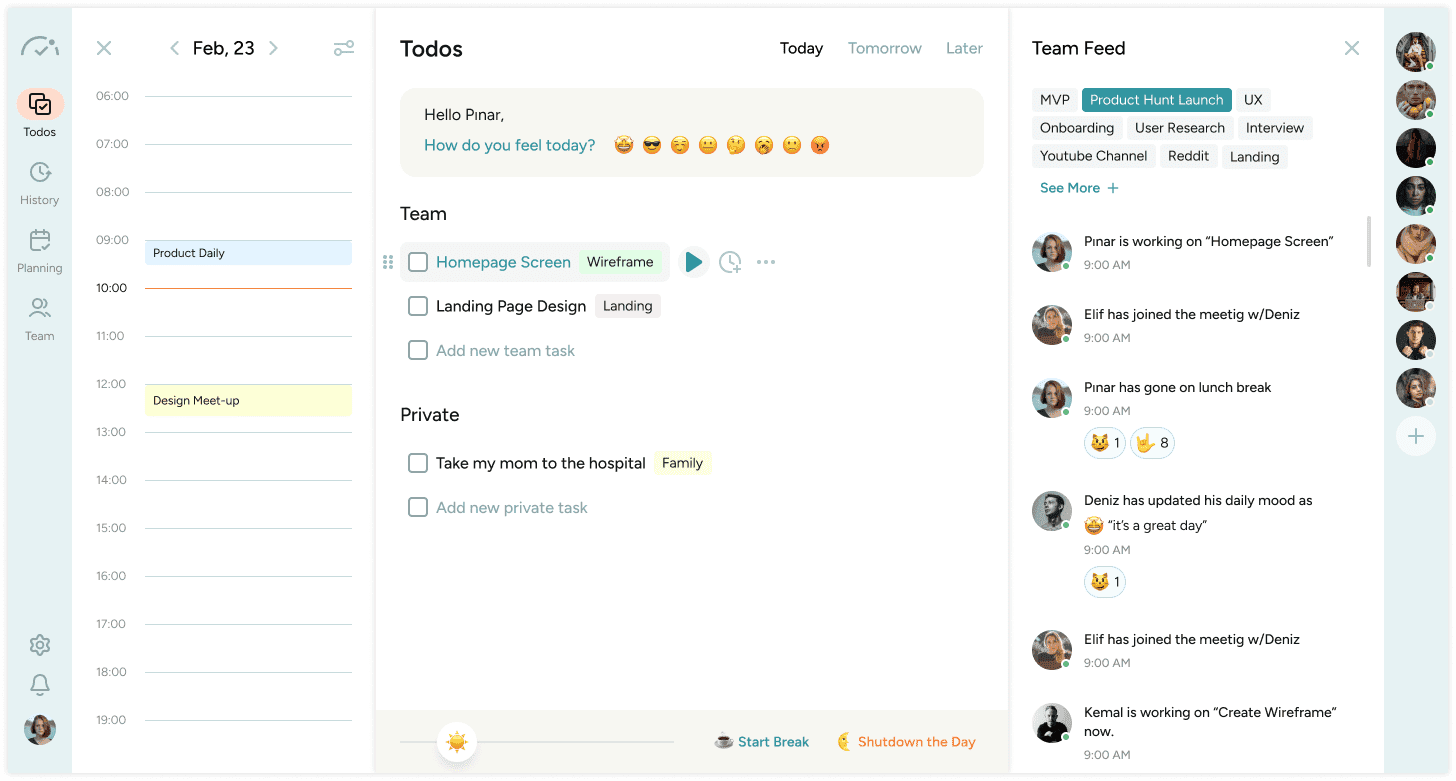
Task: Open the Todos sidebar section
Action: point(40,113)
